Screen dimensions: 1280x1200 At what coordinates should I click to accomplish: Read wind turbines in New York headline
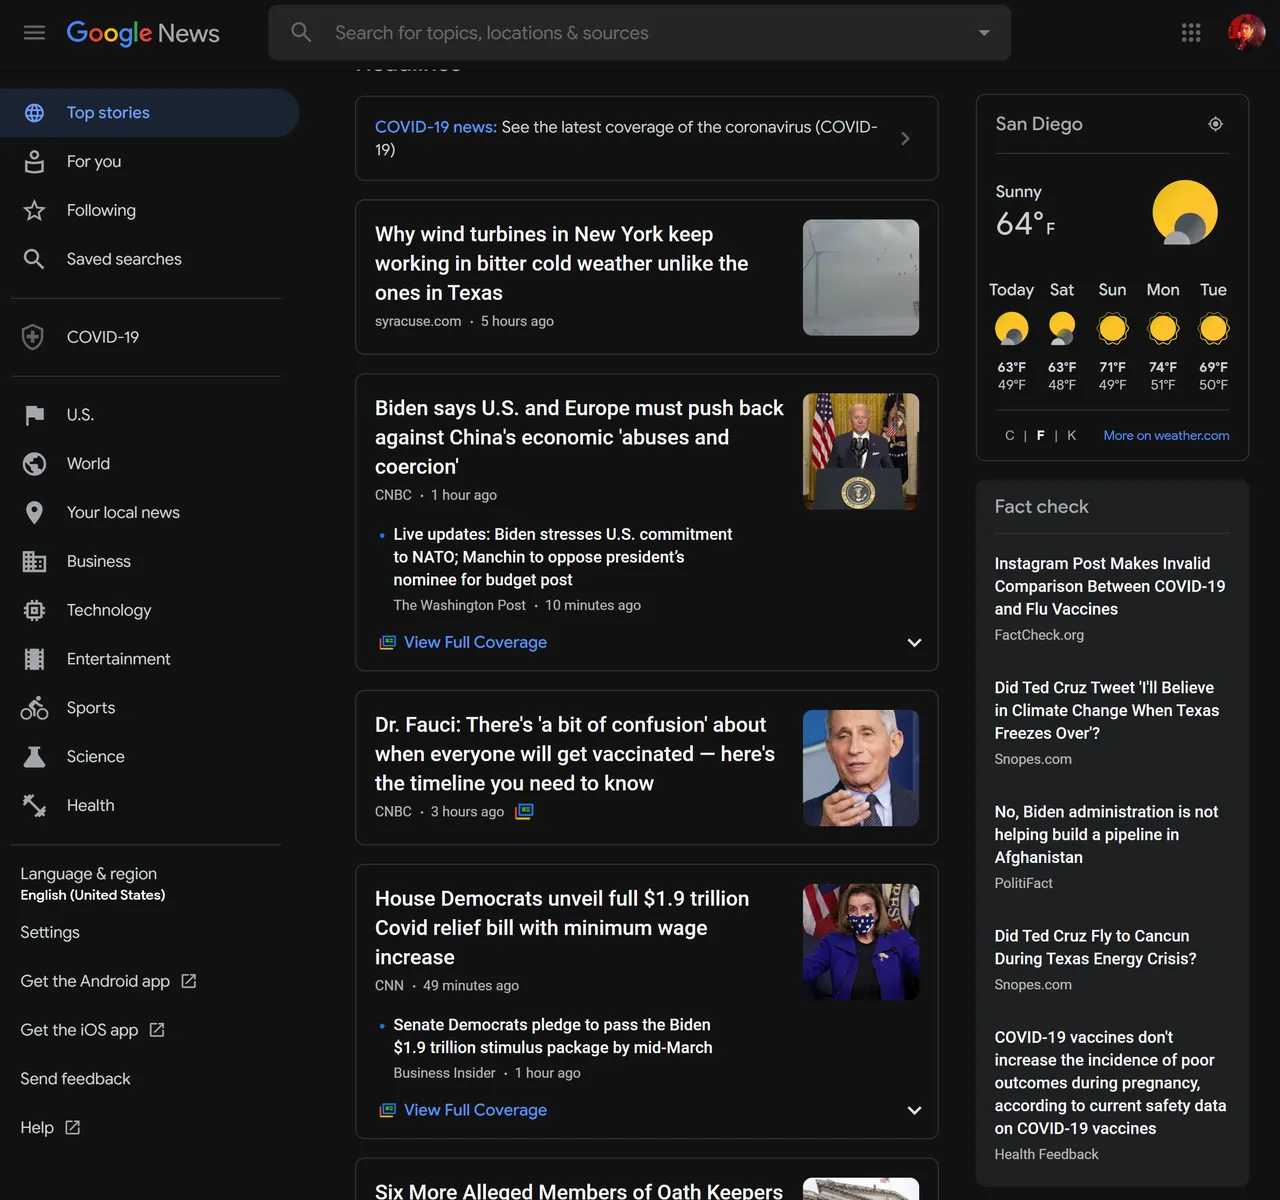pos(562,263)
